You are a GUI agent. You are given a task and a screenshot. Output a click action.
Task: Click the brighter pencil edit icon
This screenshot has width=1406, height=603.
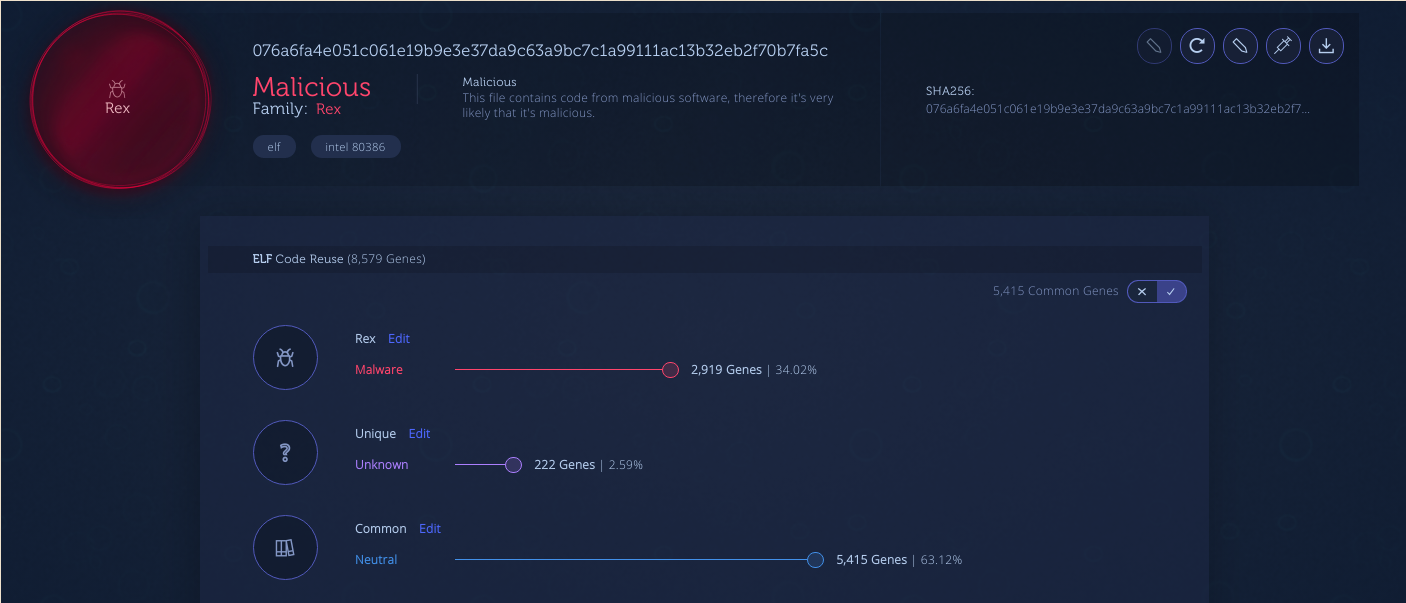(1240, 46)
